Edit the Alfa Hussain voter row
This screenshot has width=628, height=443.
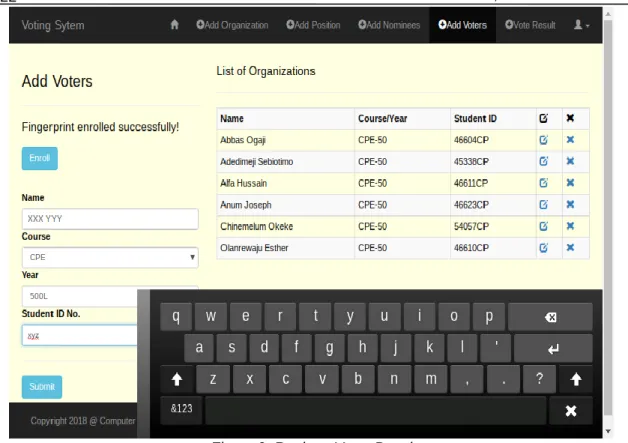(x=543, y=183)
